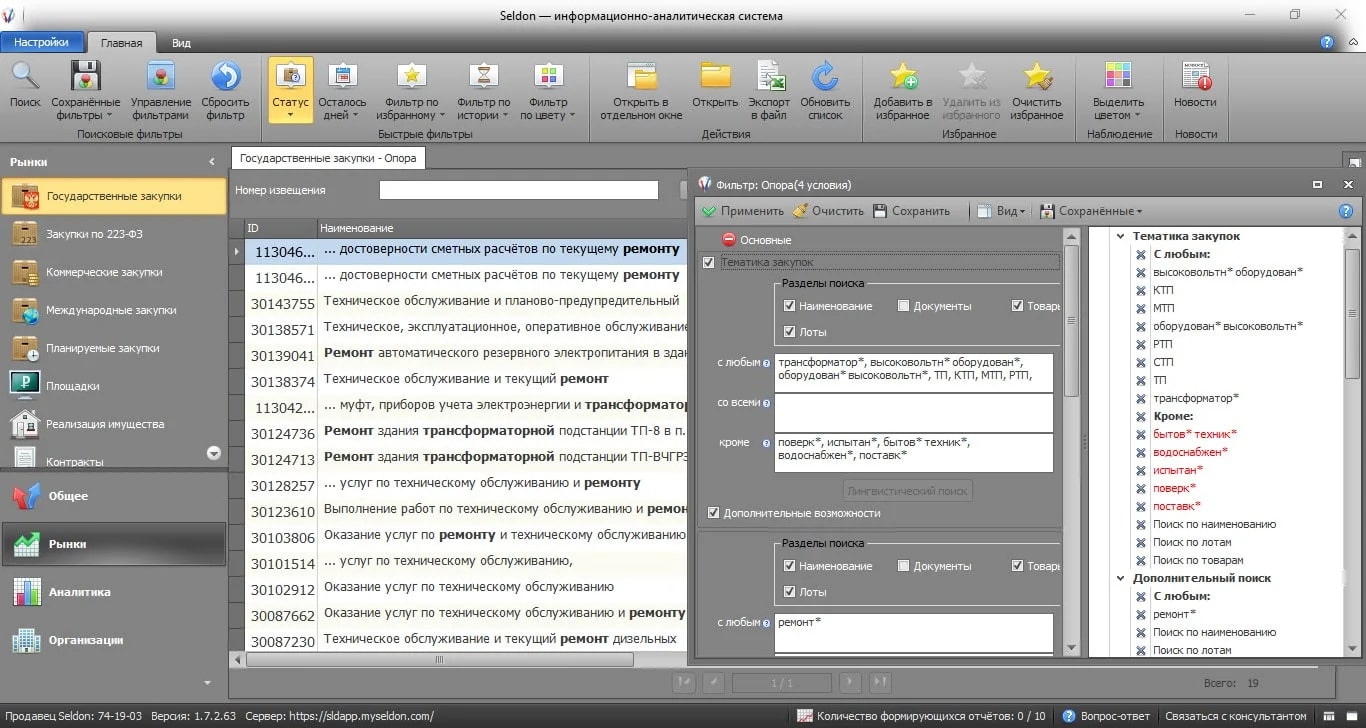The image size is (1366, 728).
Task: Remove the ремонт* keyword with its X
Action: point(1141,614)
